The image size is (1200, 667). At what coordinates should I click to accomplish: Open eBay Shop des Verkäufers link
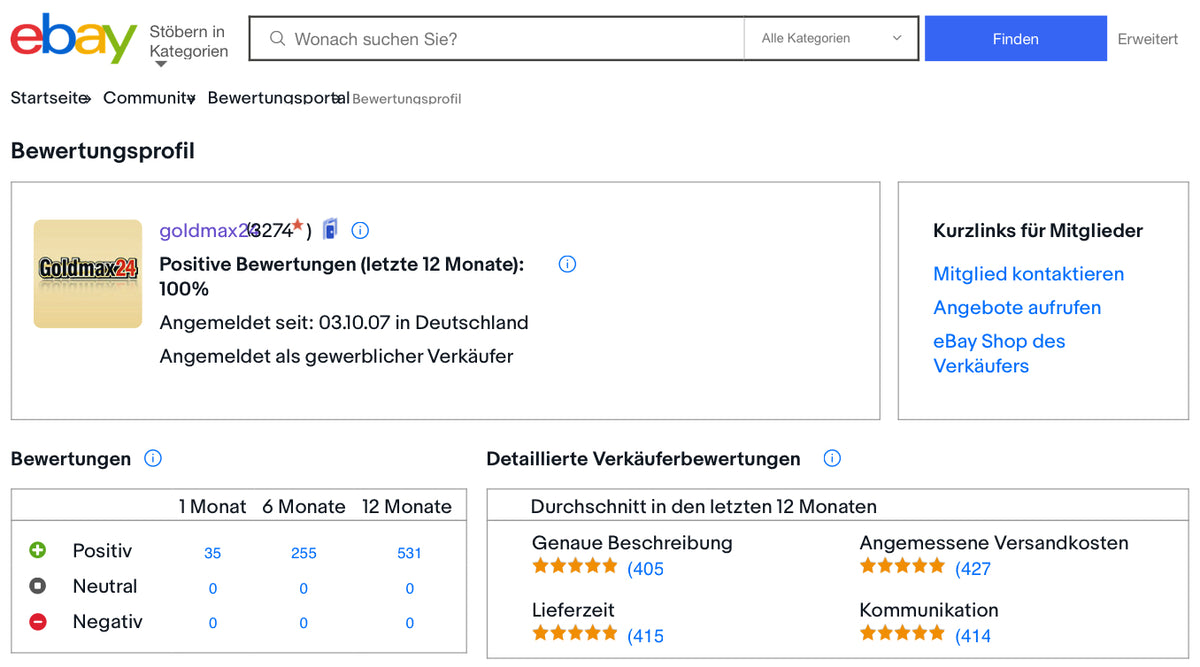point(999,353)
